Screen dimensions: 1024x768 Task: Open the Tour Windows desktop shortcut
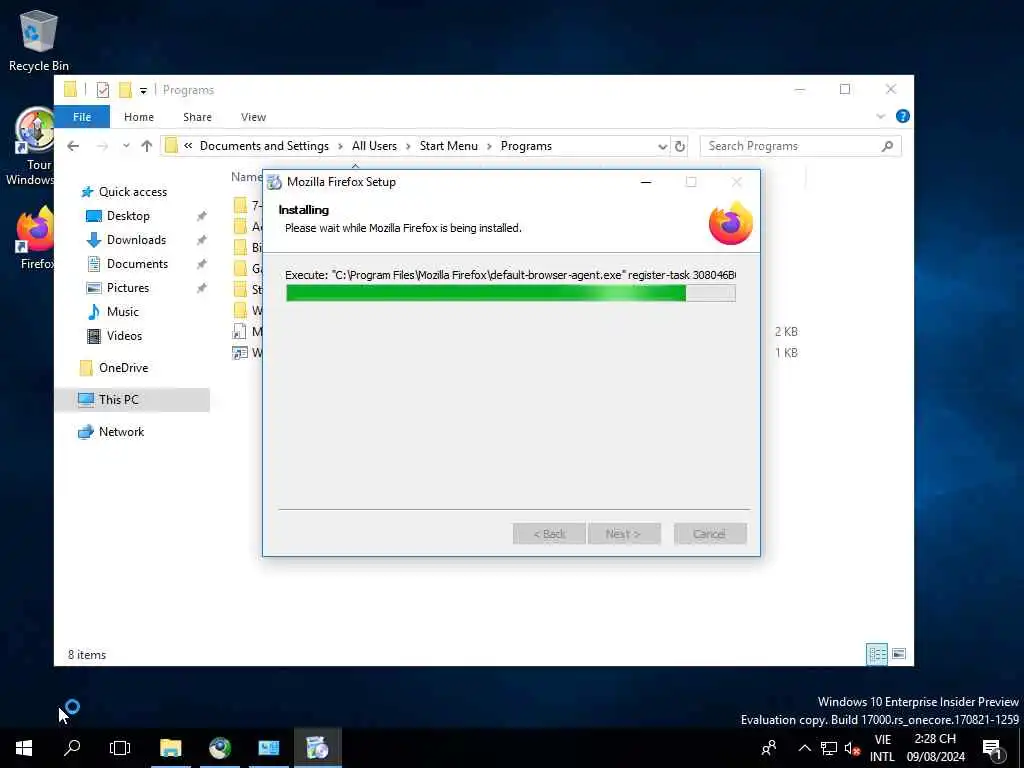click(x=31, y=148)
